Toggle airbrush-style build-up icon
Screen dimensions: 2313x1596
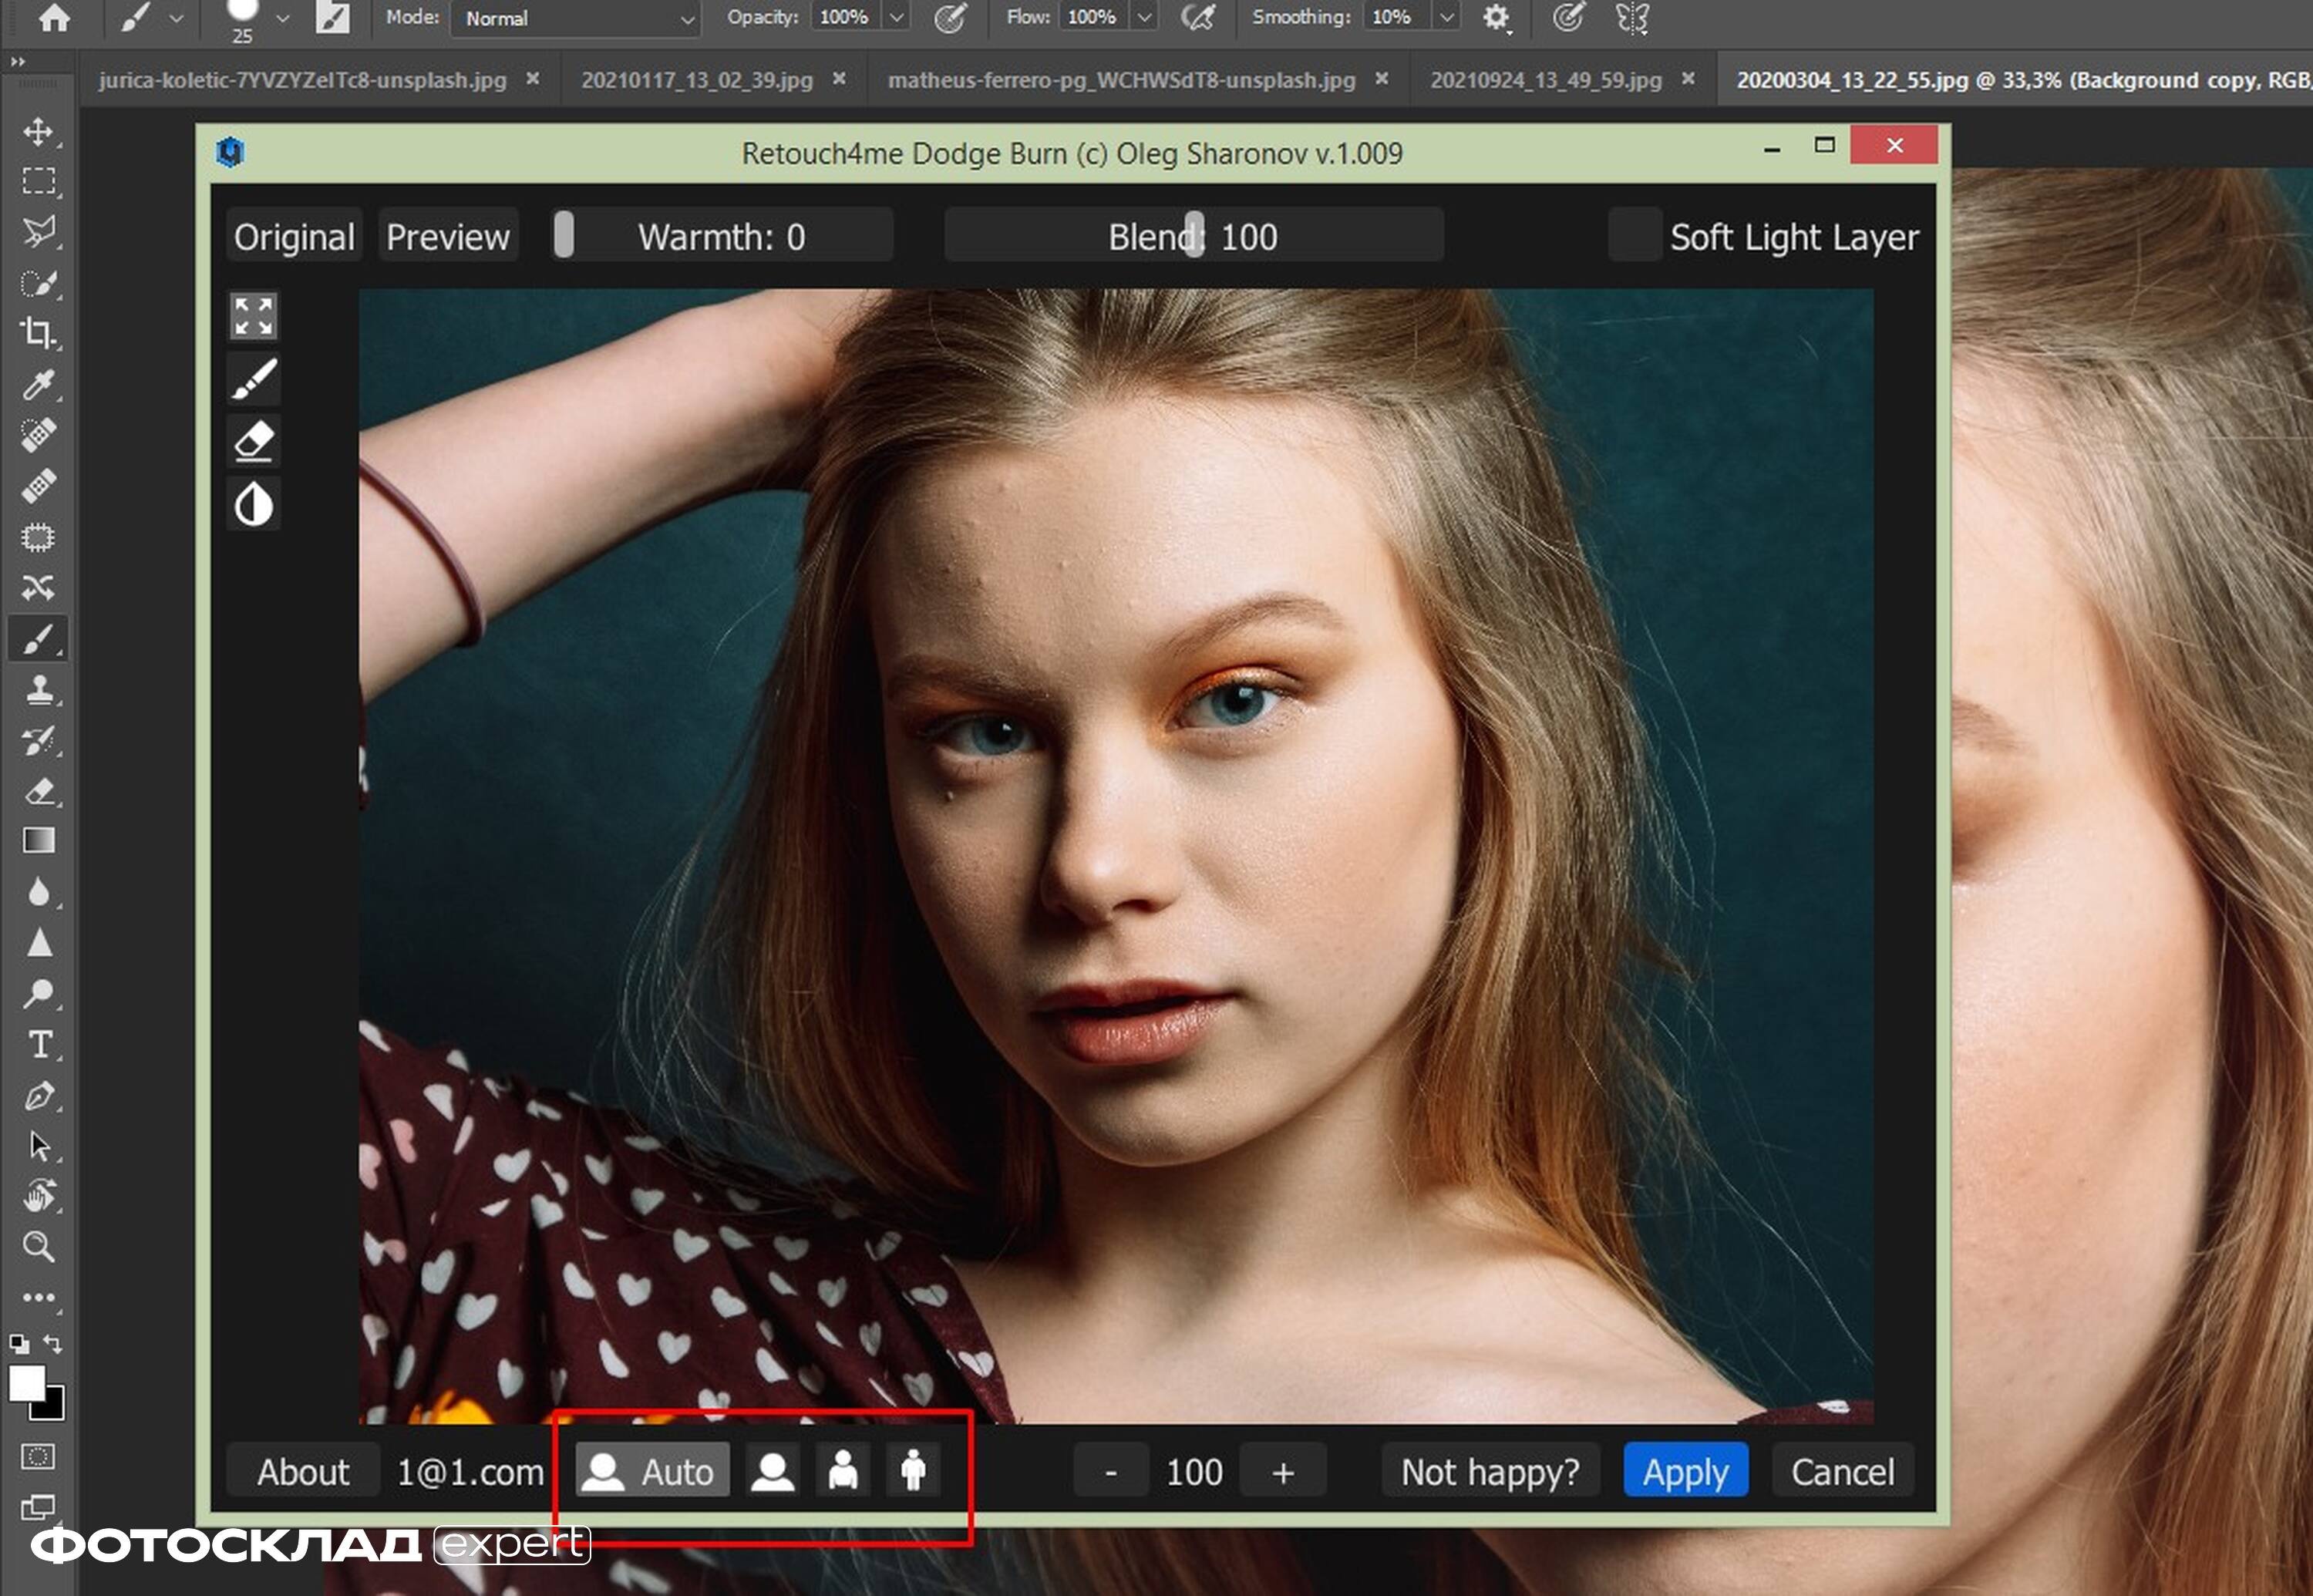(x=1197, y=18)
